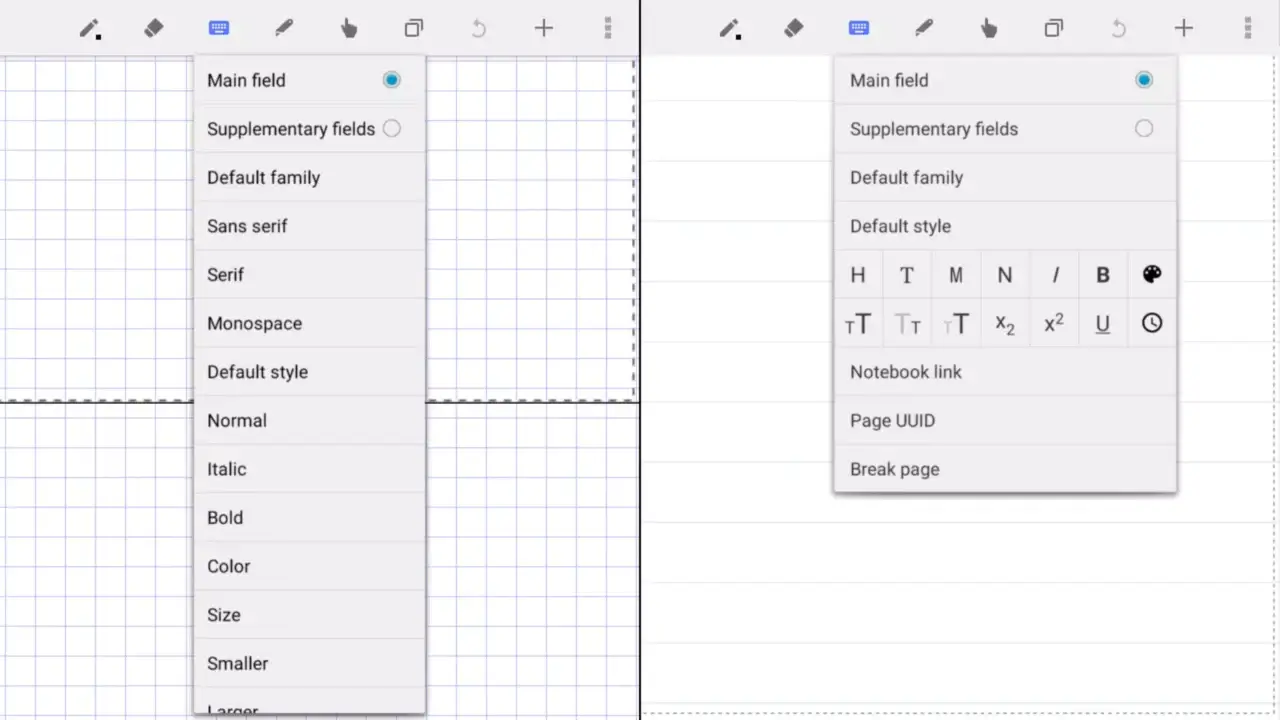The height and width of the screenshot is (720, 1280).
Task: Click the Undo icon
Action: pyautogui.click(x=479, y=29)
